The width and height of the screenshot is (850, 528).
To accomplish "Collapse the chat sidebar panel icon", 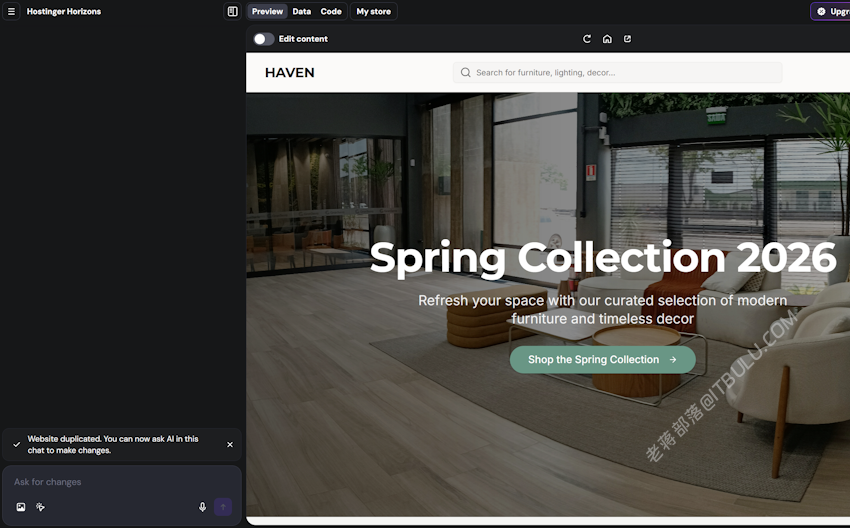I will (233, 11).
